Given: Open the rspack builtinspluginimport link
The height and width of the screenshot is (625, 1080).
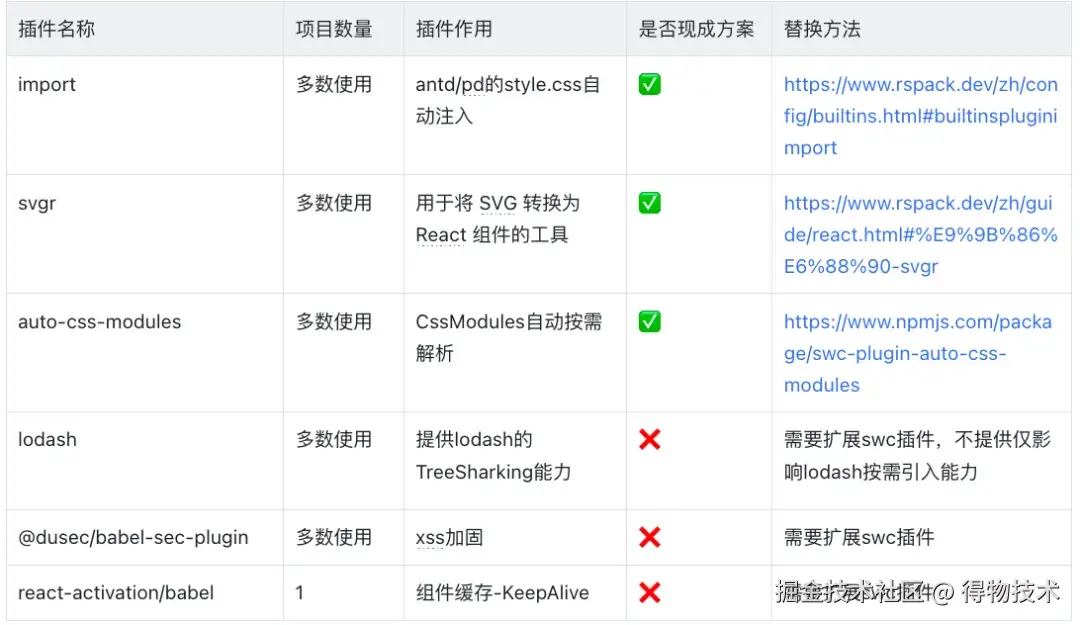Looking at the screenshot, I should 920,116.
